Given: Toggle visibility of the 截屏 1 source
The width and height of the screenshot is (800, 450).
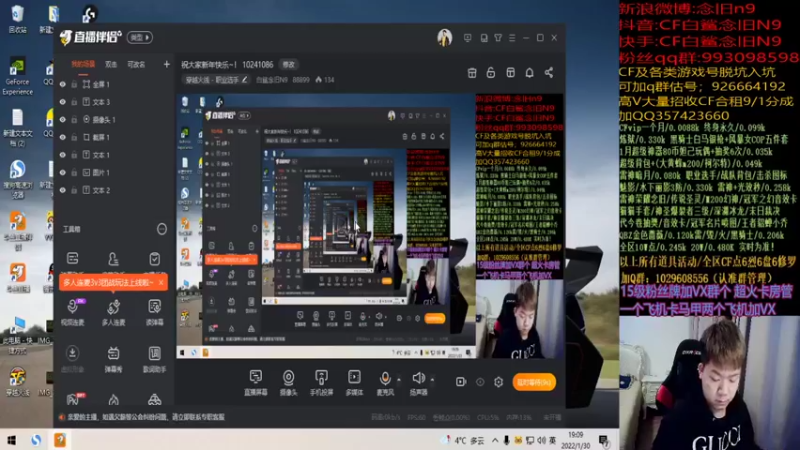Looking at the screenshot, I should tap(63, 137).
